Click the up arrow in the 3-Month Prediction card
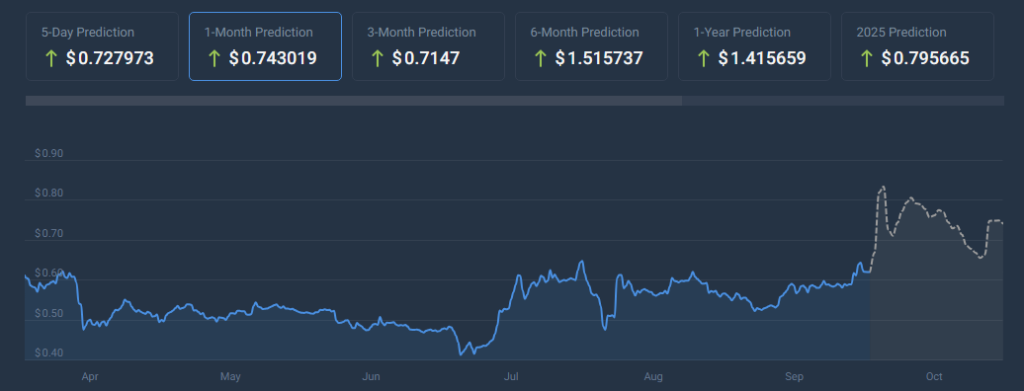 pos(377,59)
